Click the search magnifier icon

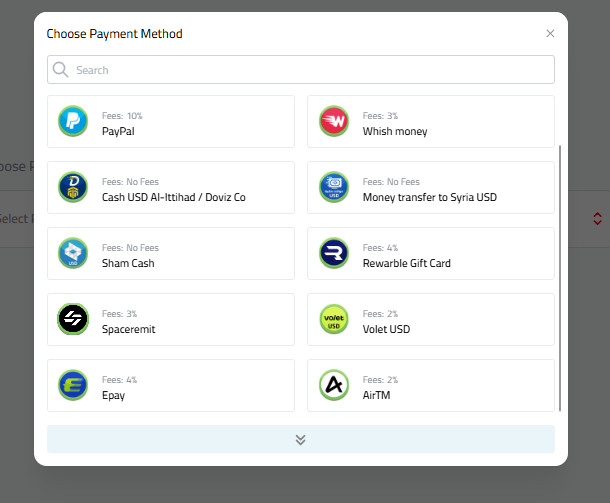coord(60,70)
